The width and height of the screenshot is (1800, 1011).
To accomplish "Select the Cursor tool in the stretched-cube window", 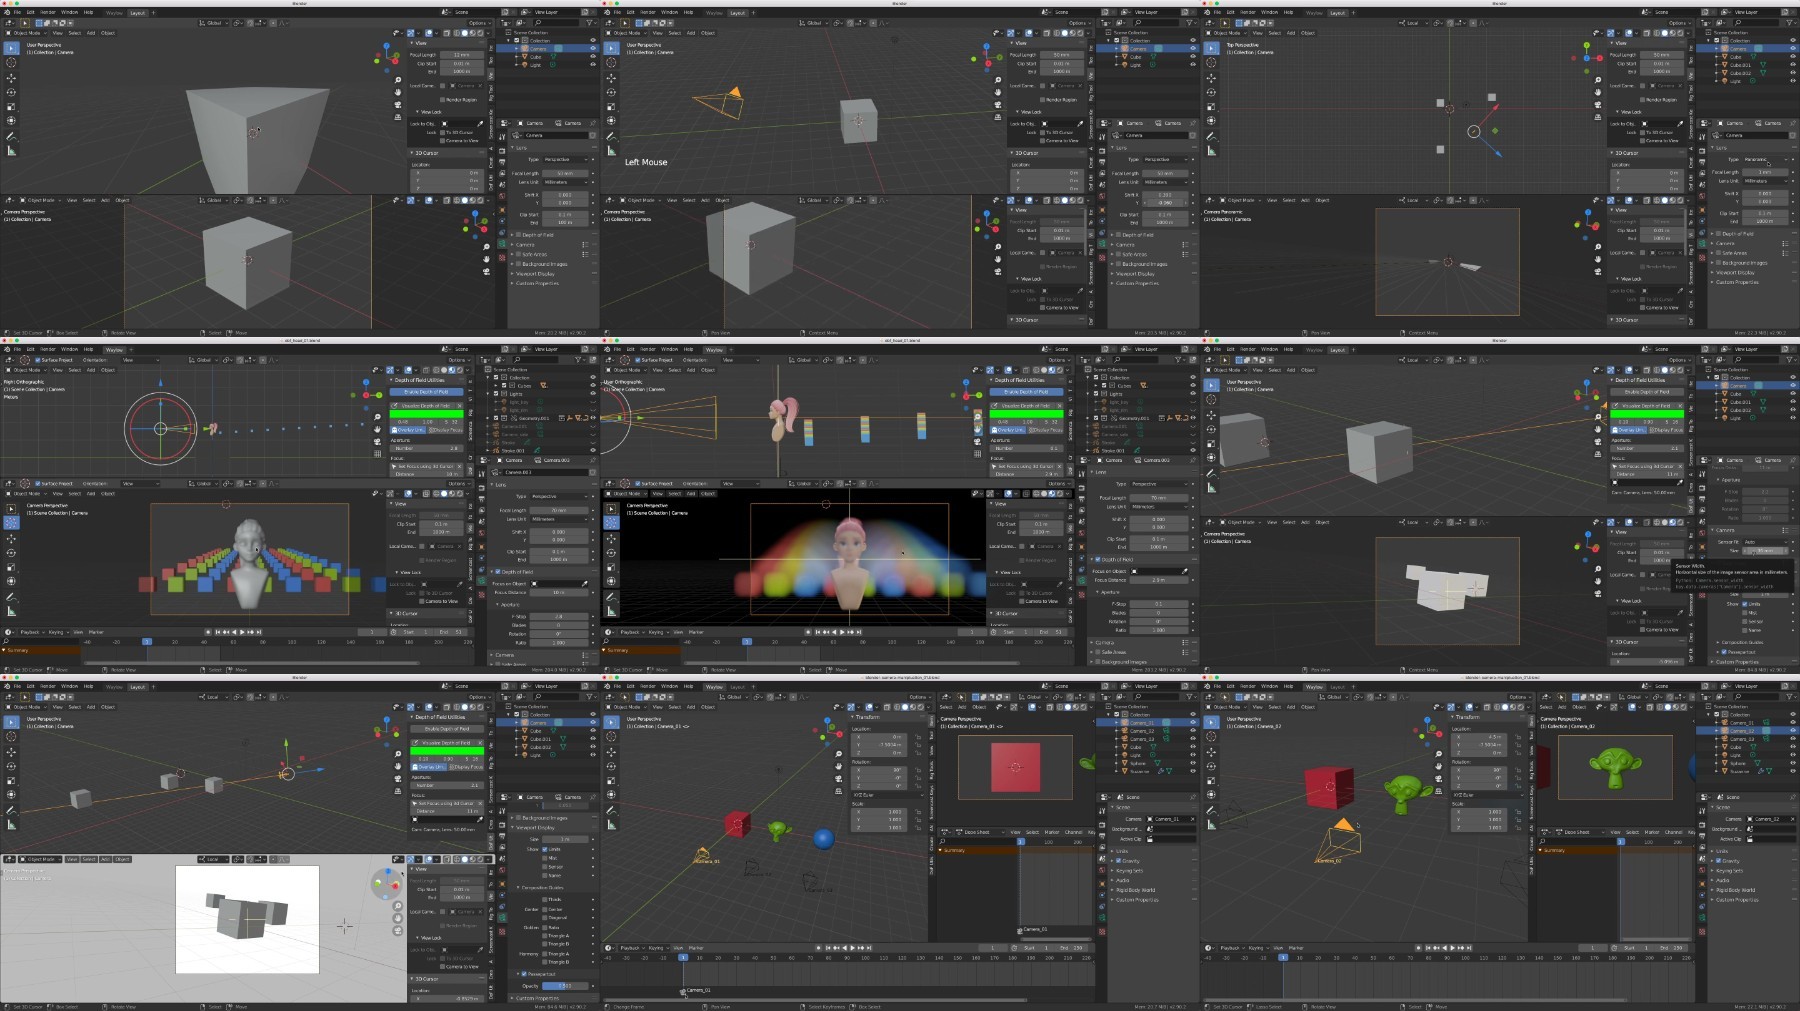I will (x=11, y=62).
